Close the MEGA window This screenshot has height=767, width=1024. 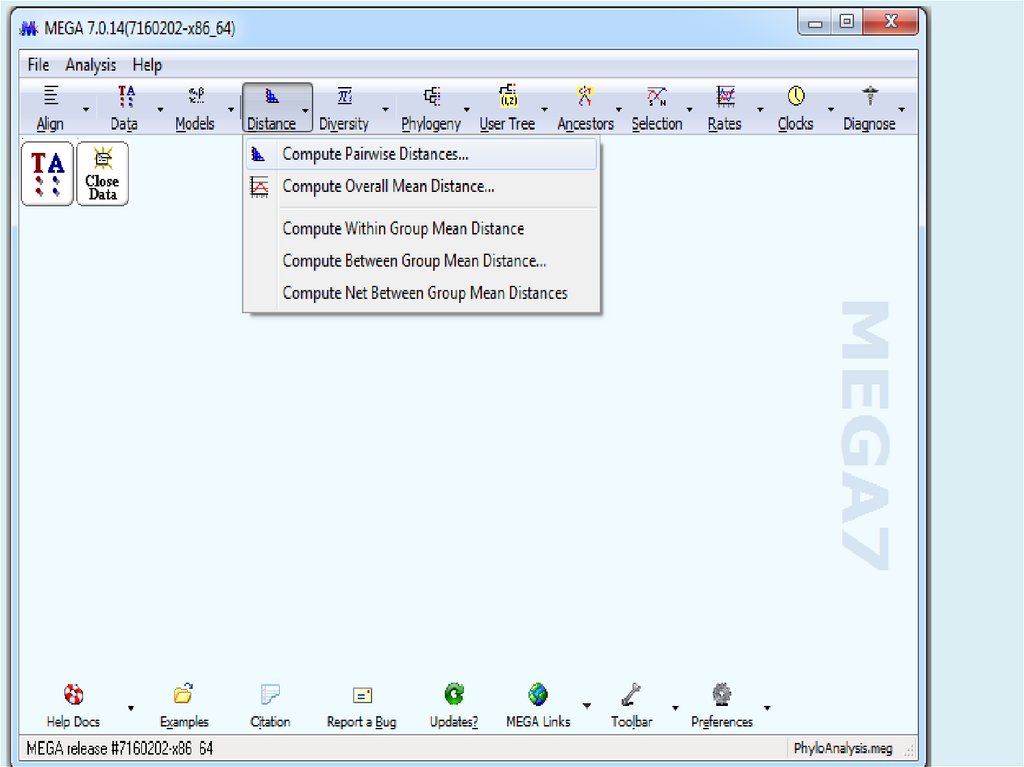click(x=890, y=22)
